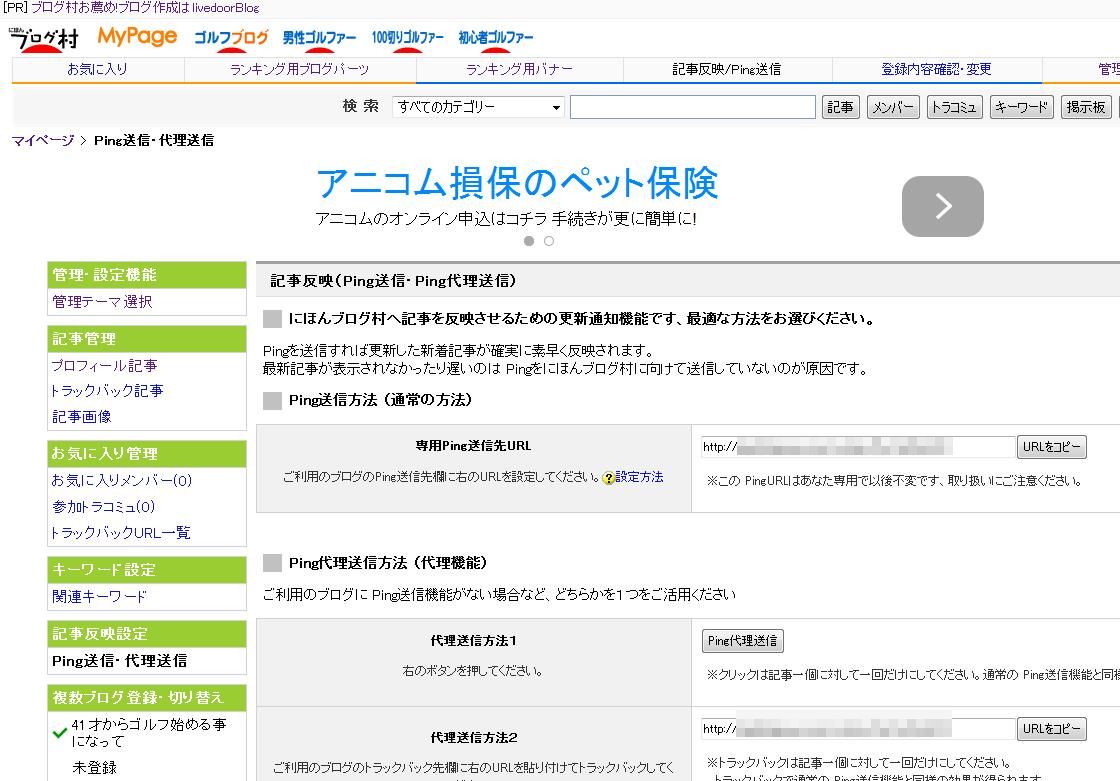
Task: Copy the 専用Ping送信先URL with URLをコピー
Action: click(1051, 447)
